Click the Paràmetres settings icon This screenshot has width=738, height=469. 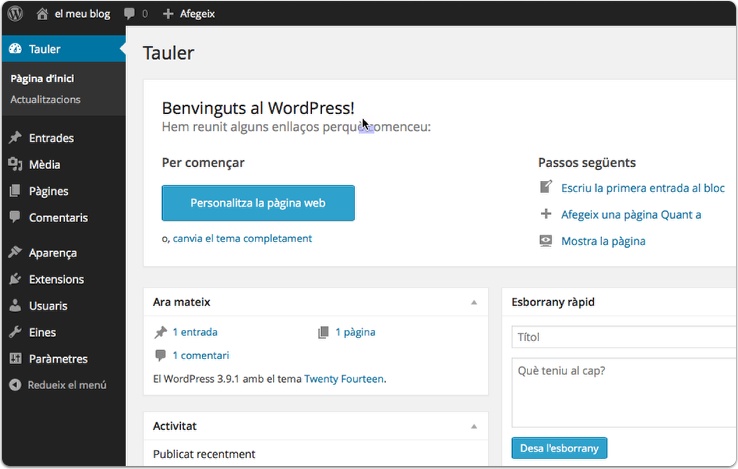coord(15,358)
